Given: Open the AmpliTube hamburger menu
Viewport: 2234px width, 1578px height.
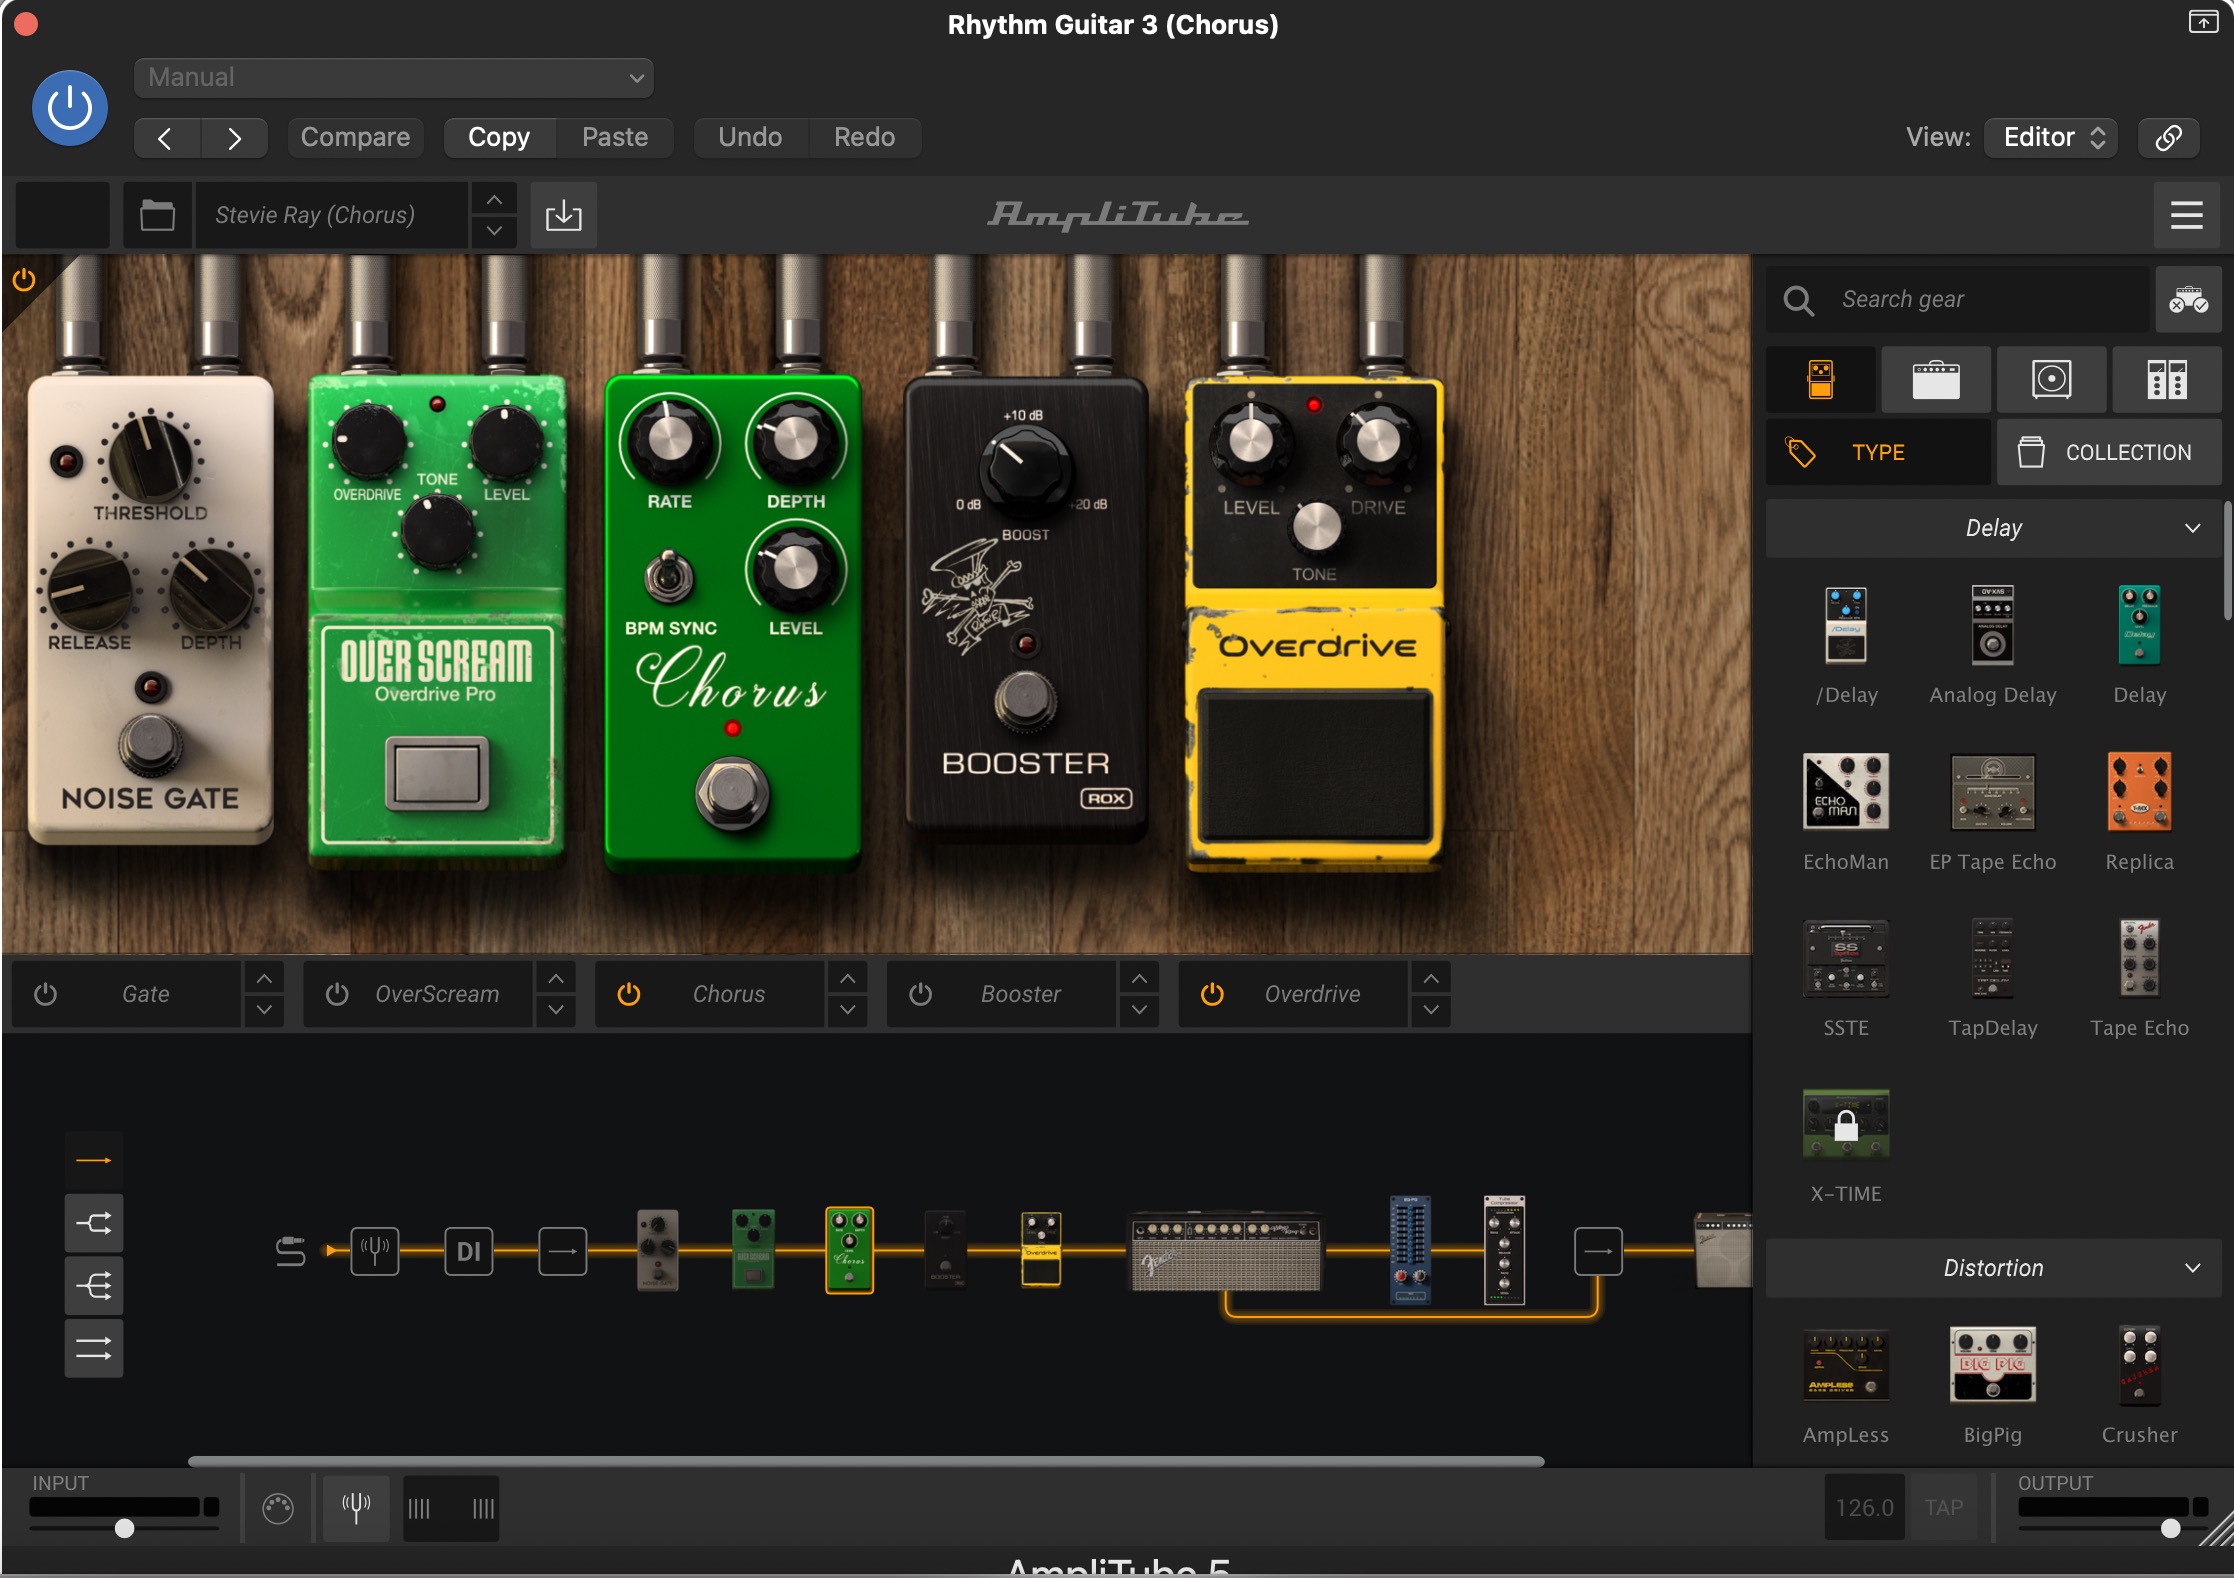Looking at the screenshot, I should tap(2186, 215).
